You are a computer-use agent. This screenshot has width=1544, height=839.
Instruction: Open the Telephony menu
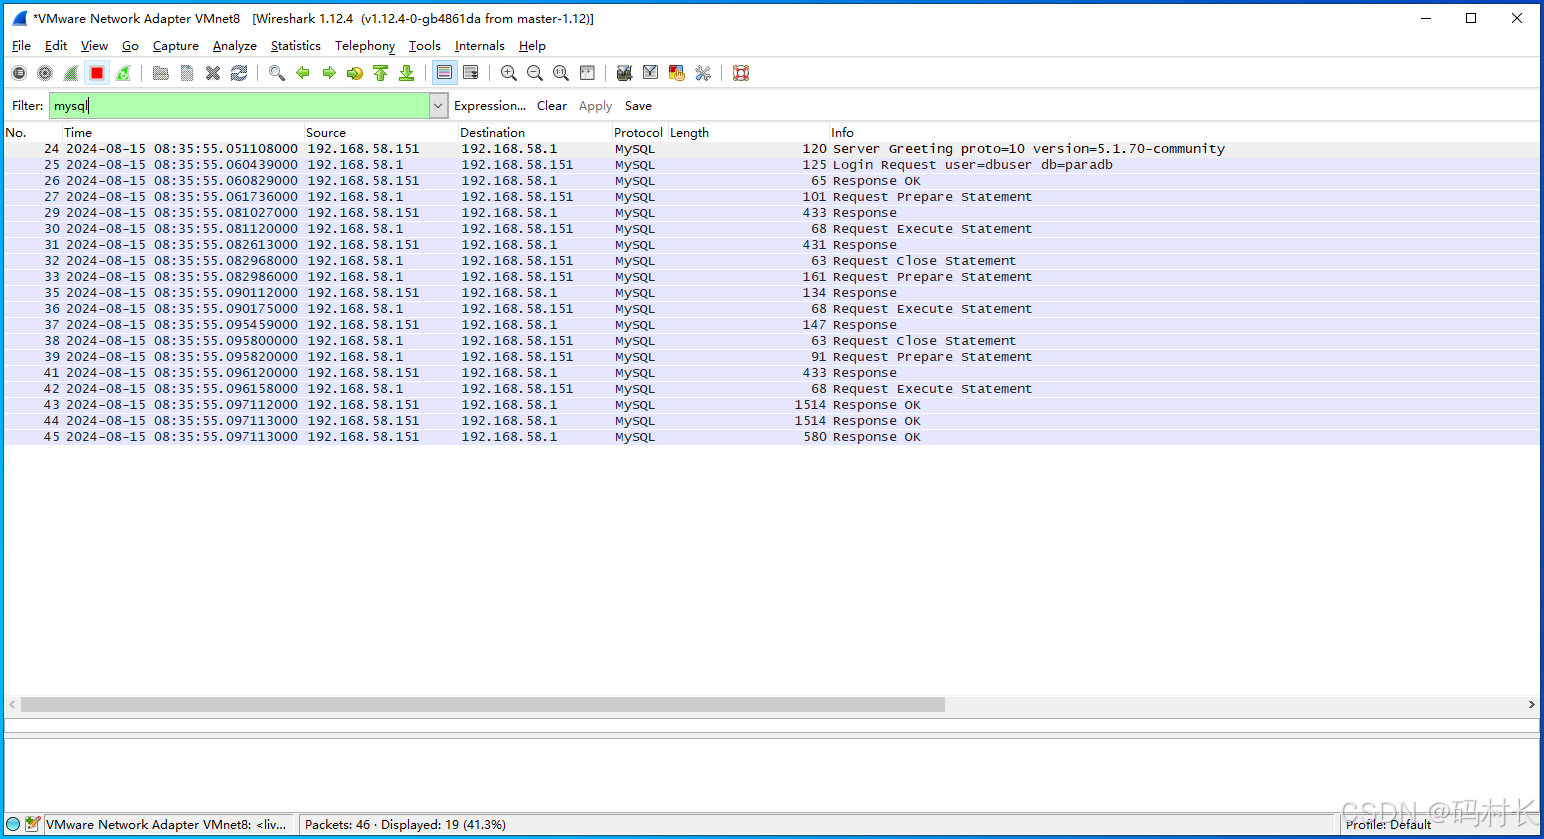[365, 46]
